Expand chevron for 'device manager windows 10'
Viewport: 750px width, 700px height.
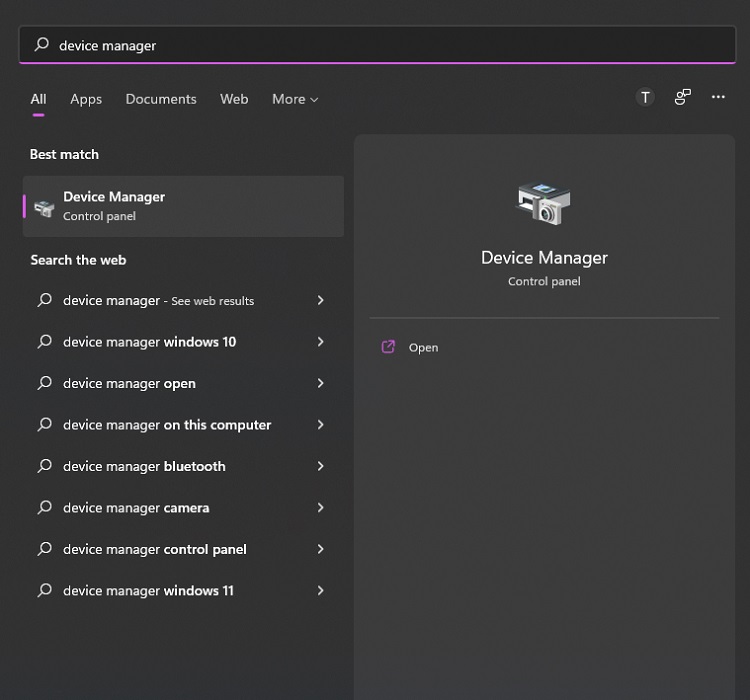pos(320,342)
